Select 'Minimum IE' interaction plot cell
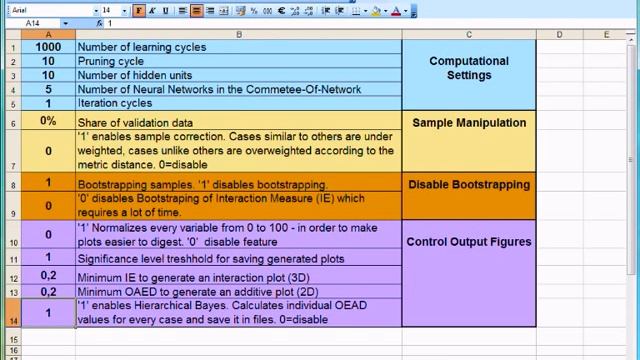This screenshot has height=360, width=640. (239, 276)
